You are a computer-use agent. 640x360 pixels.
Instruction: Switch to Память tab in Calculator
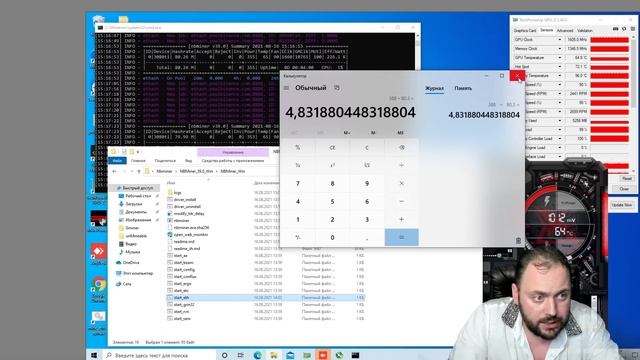(x=463, y=88)
